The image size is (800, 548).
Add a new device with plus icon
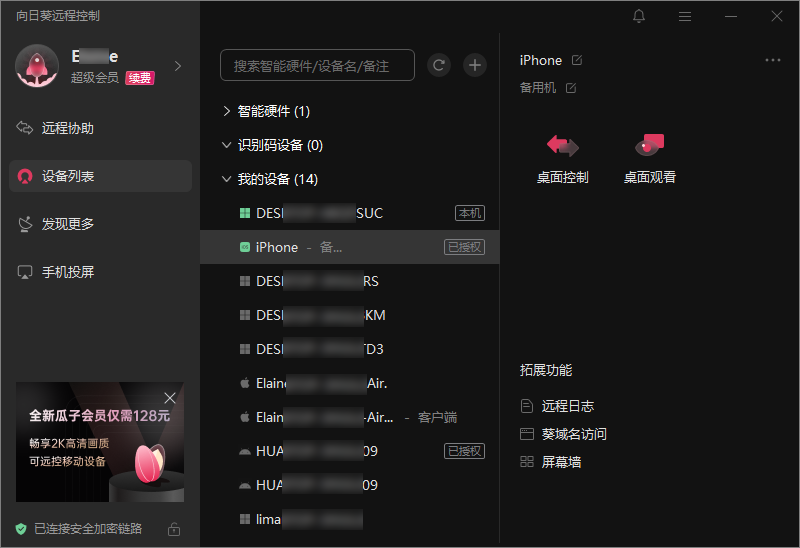pyautogui.click(x=474, y=65)
